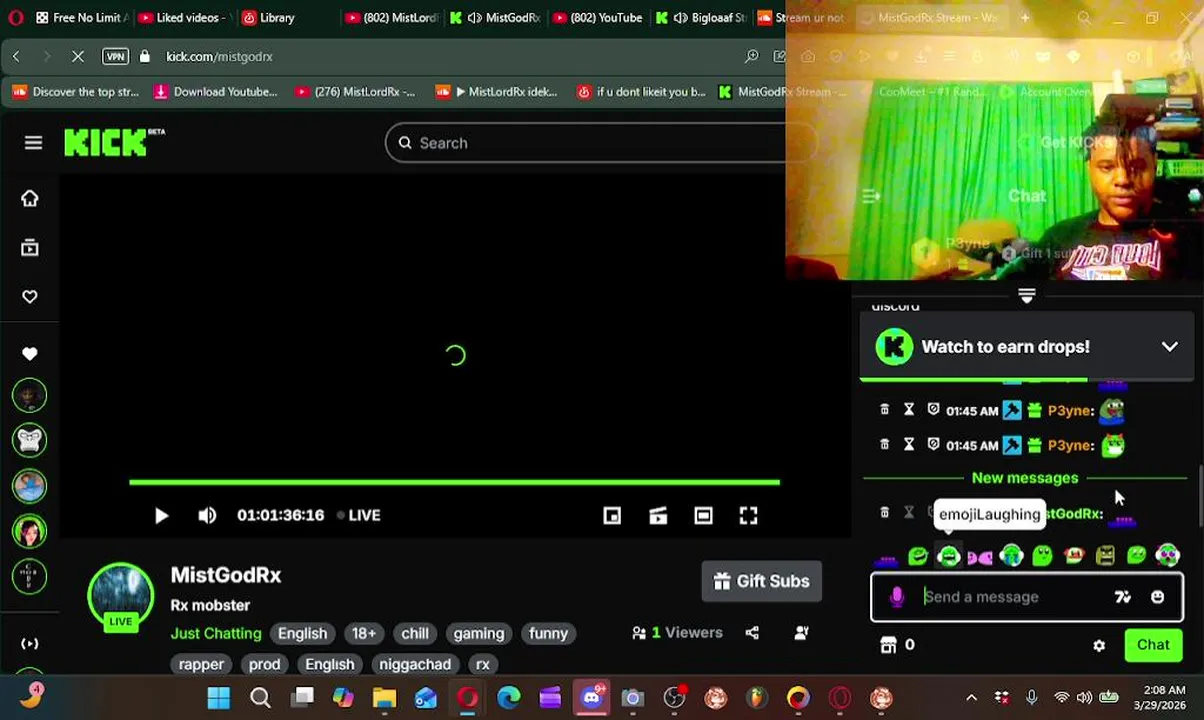Image resolution: width=1204 pixels, height=720 pixels.
Task: Open the Browse icon in Kick sidebar
Action: coord(30,247)
